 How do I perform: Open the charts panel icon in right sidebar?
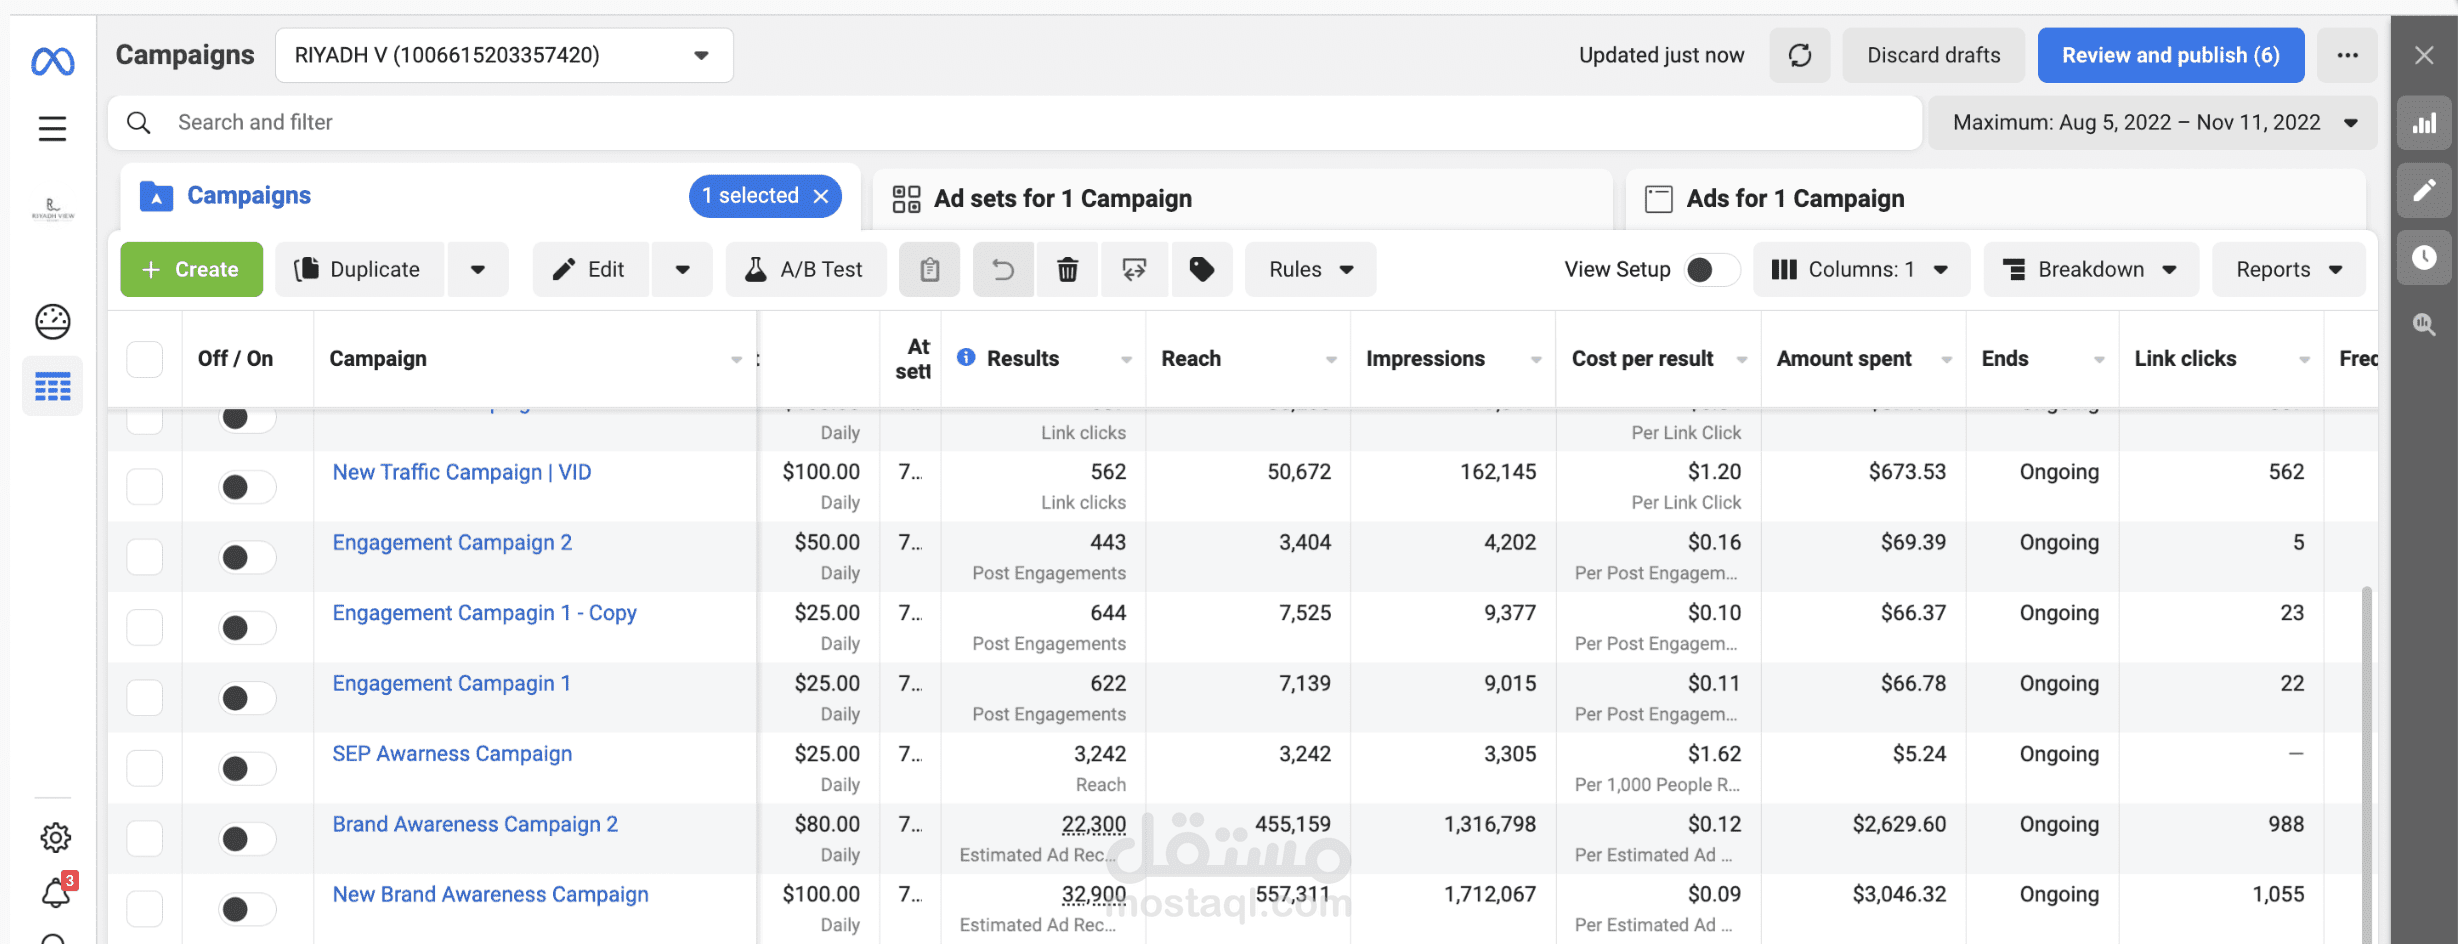(2424, 123)
